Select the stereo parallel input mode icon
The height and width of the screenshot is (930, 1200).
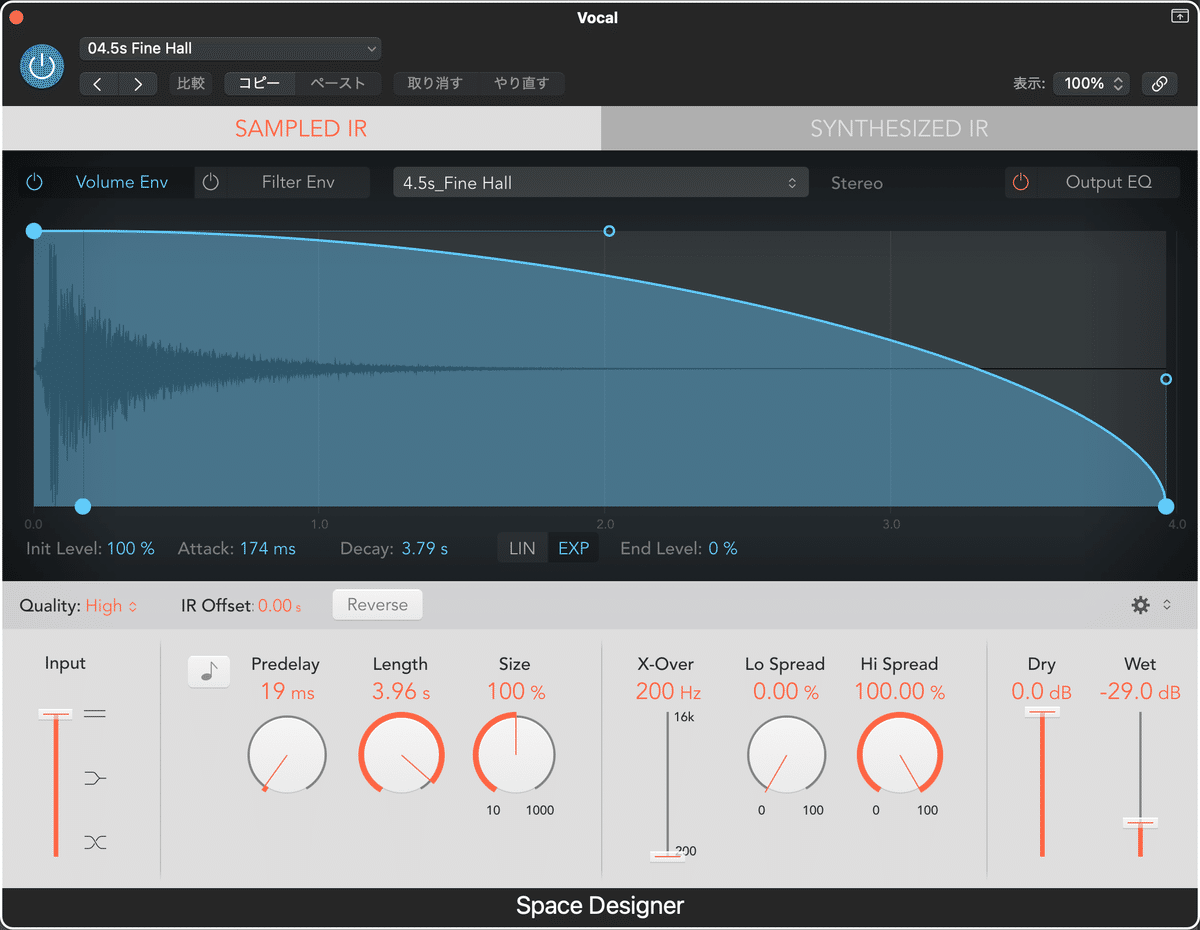[x=95, y=714]
